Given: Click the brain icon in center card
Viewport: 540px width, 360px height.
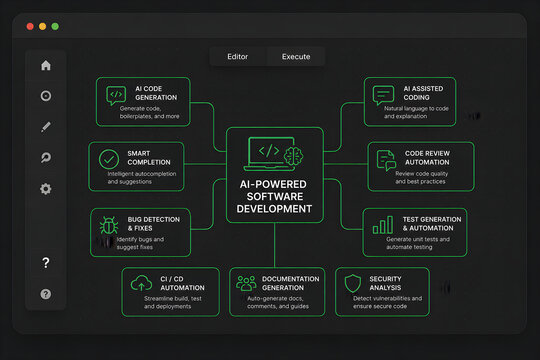Looking at the screenshot, I should coord(293,156).
